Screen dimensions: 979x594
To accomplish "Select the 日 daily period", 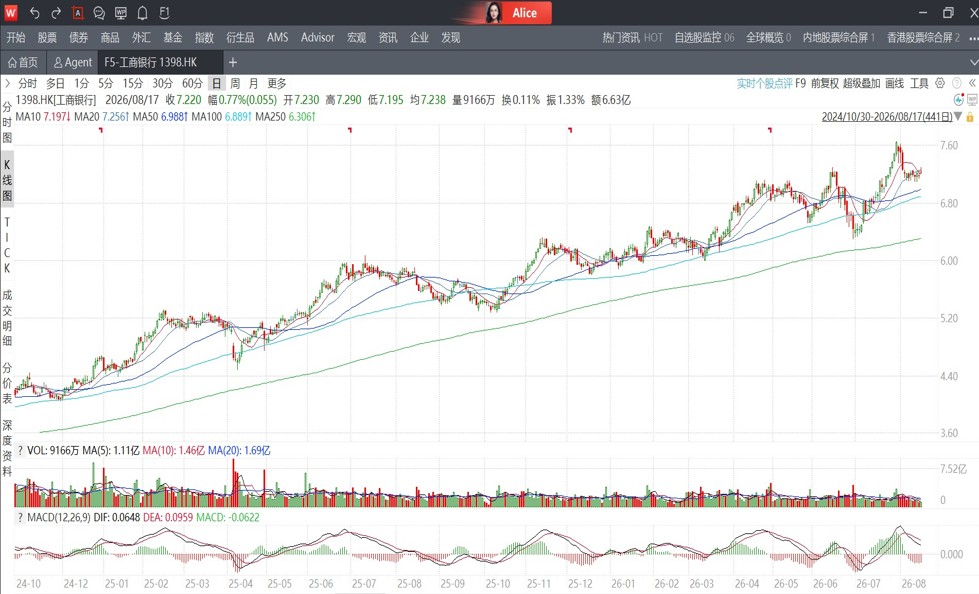I will point(216,83).
